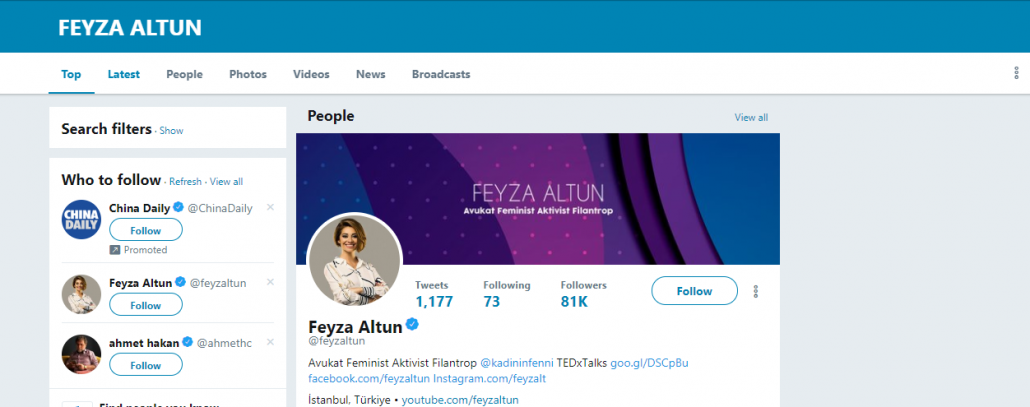Image resolution: width=1030 pixels, height=407 pixels.
Task: Follow ahmet hakan from suggestions
Action: tap(145, 365)
